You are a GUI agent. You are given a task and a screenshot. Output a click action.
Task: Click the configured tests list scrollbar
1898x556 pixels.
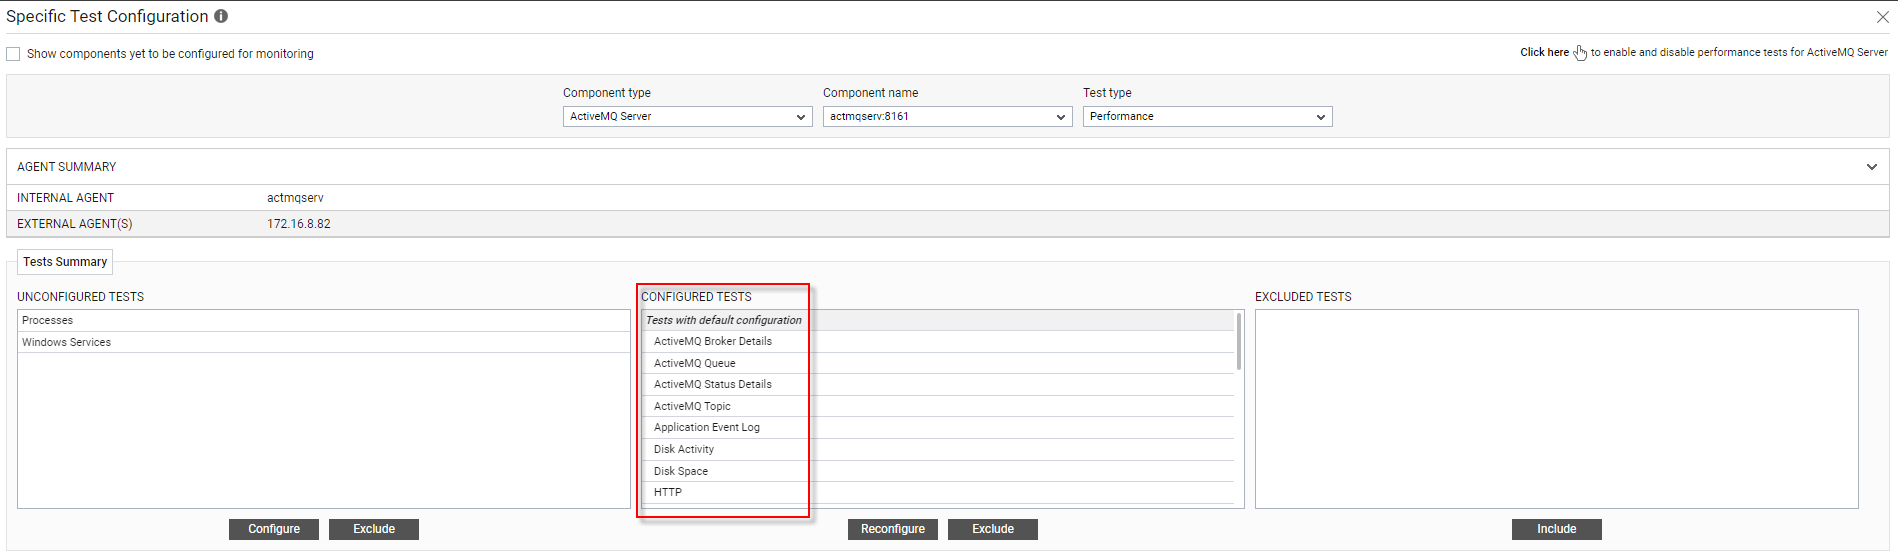(x=1239, y=341)
